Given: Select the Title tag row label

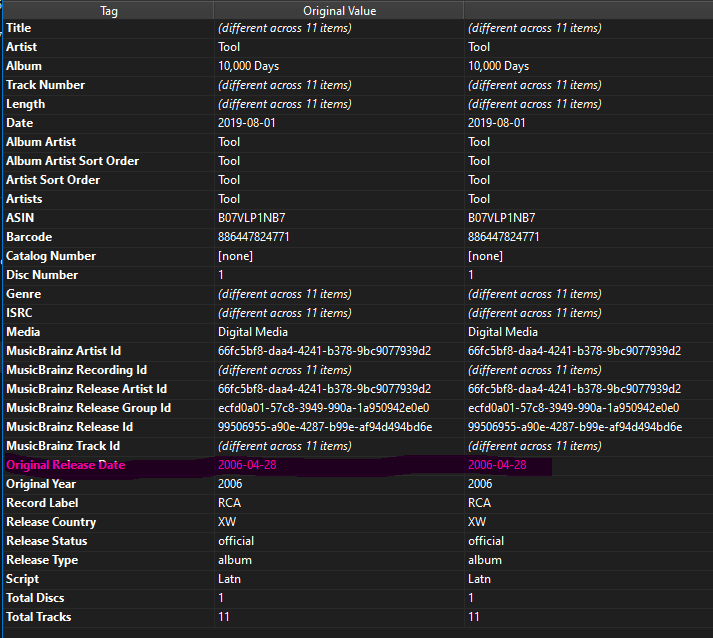Looking at the screenshot, I should coord(19,28).
